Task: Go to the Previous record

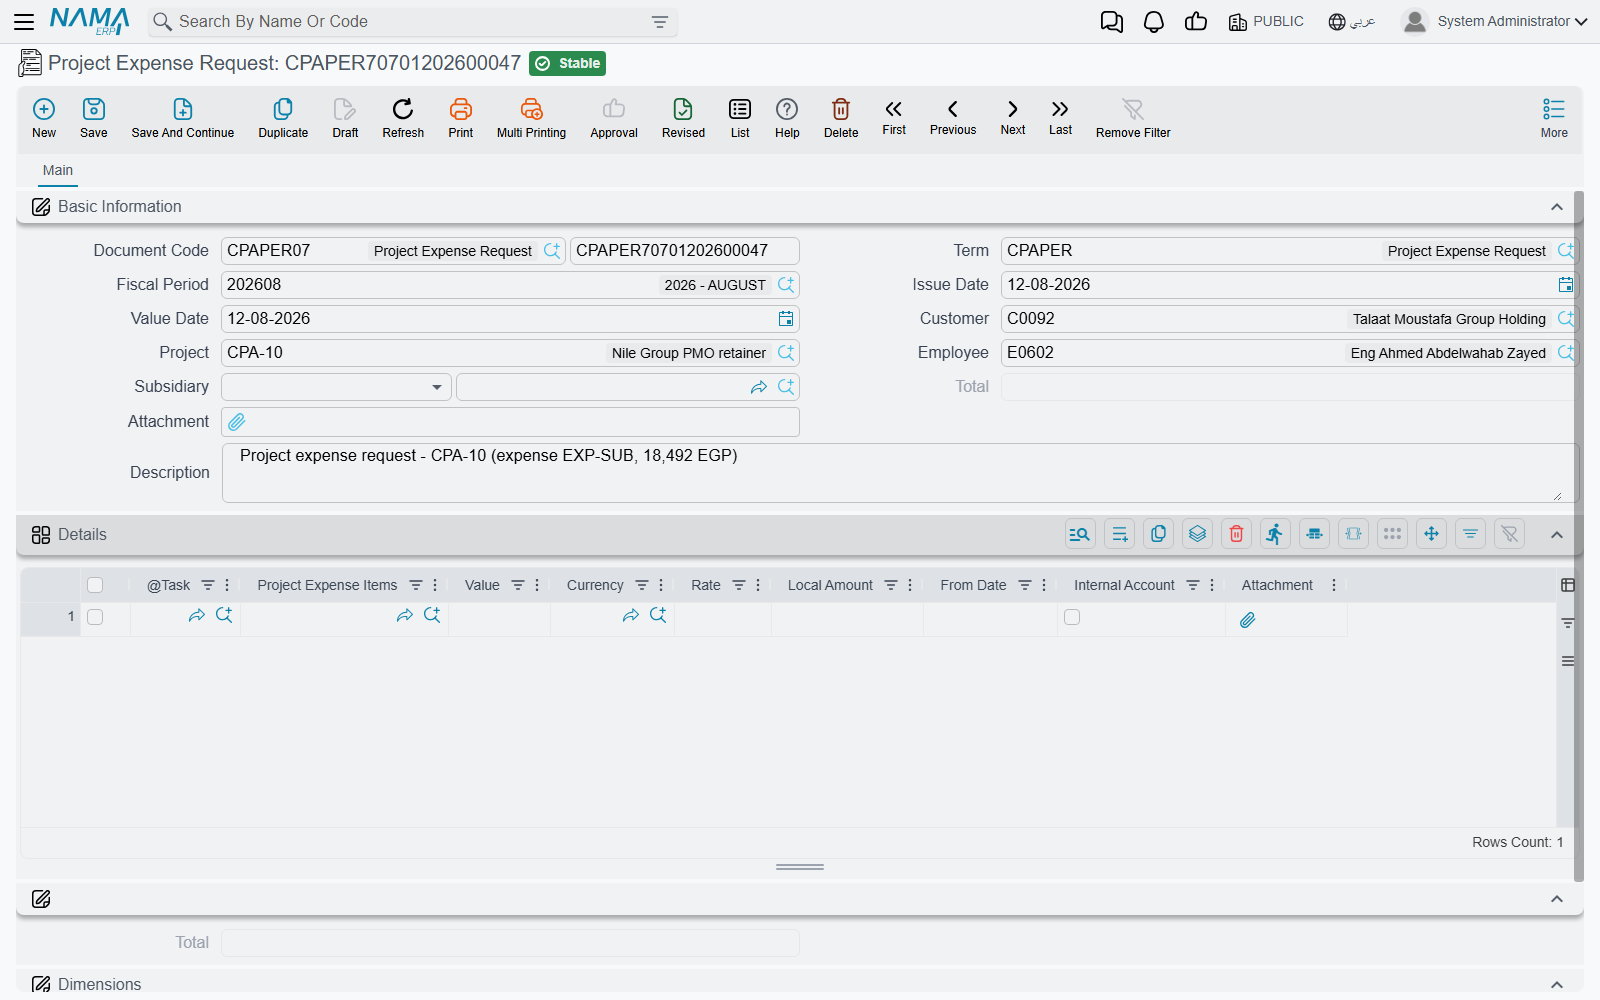Action: [953, 117]
